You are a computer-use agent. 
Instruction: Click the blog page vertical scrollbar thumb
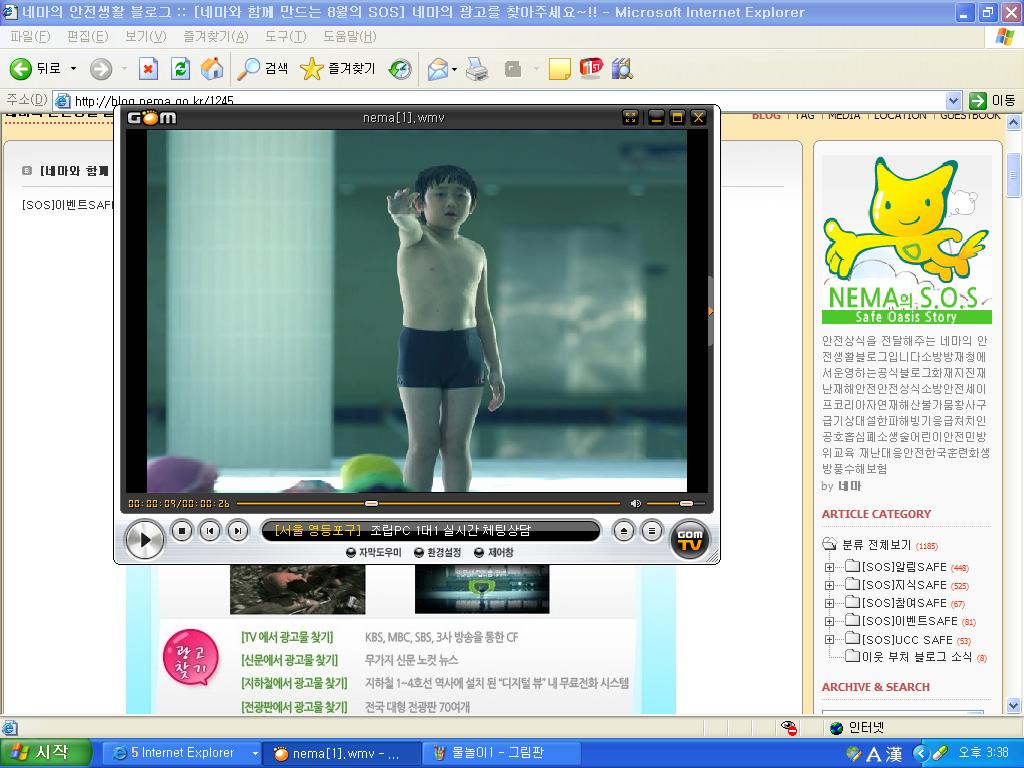[1014, 174]
